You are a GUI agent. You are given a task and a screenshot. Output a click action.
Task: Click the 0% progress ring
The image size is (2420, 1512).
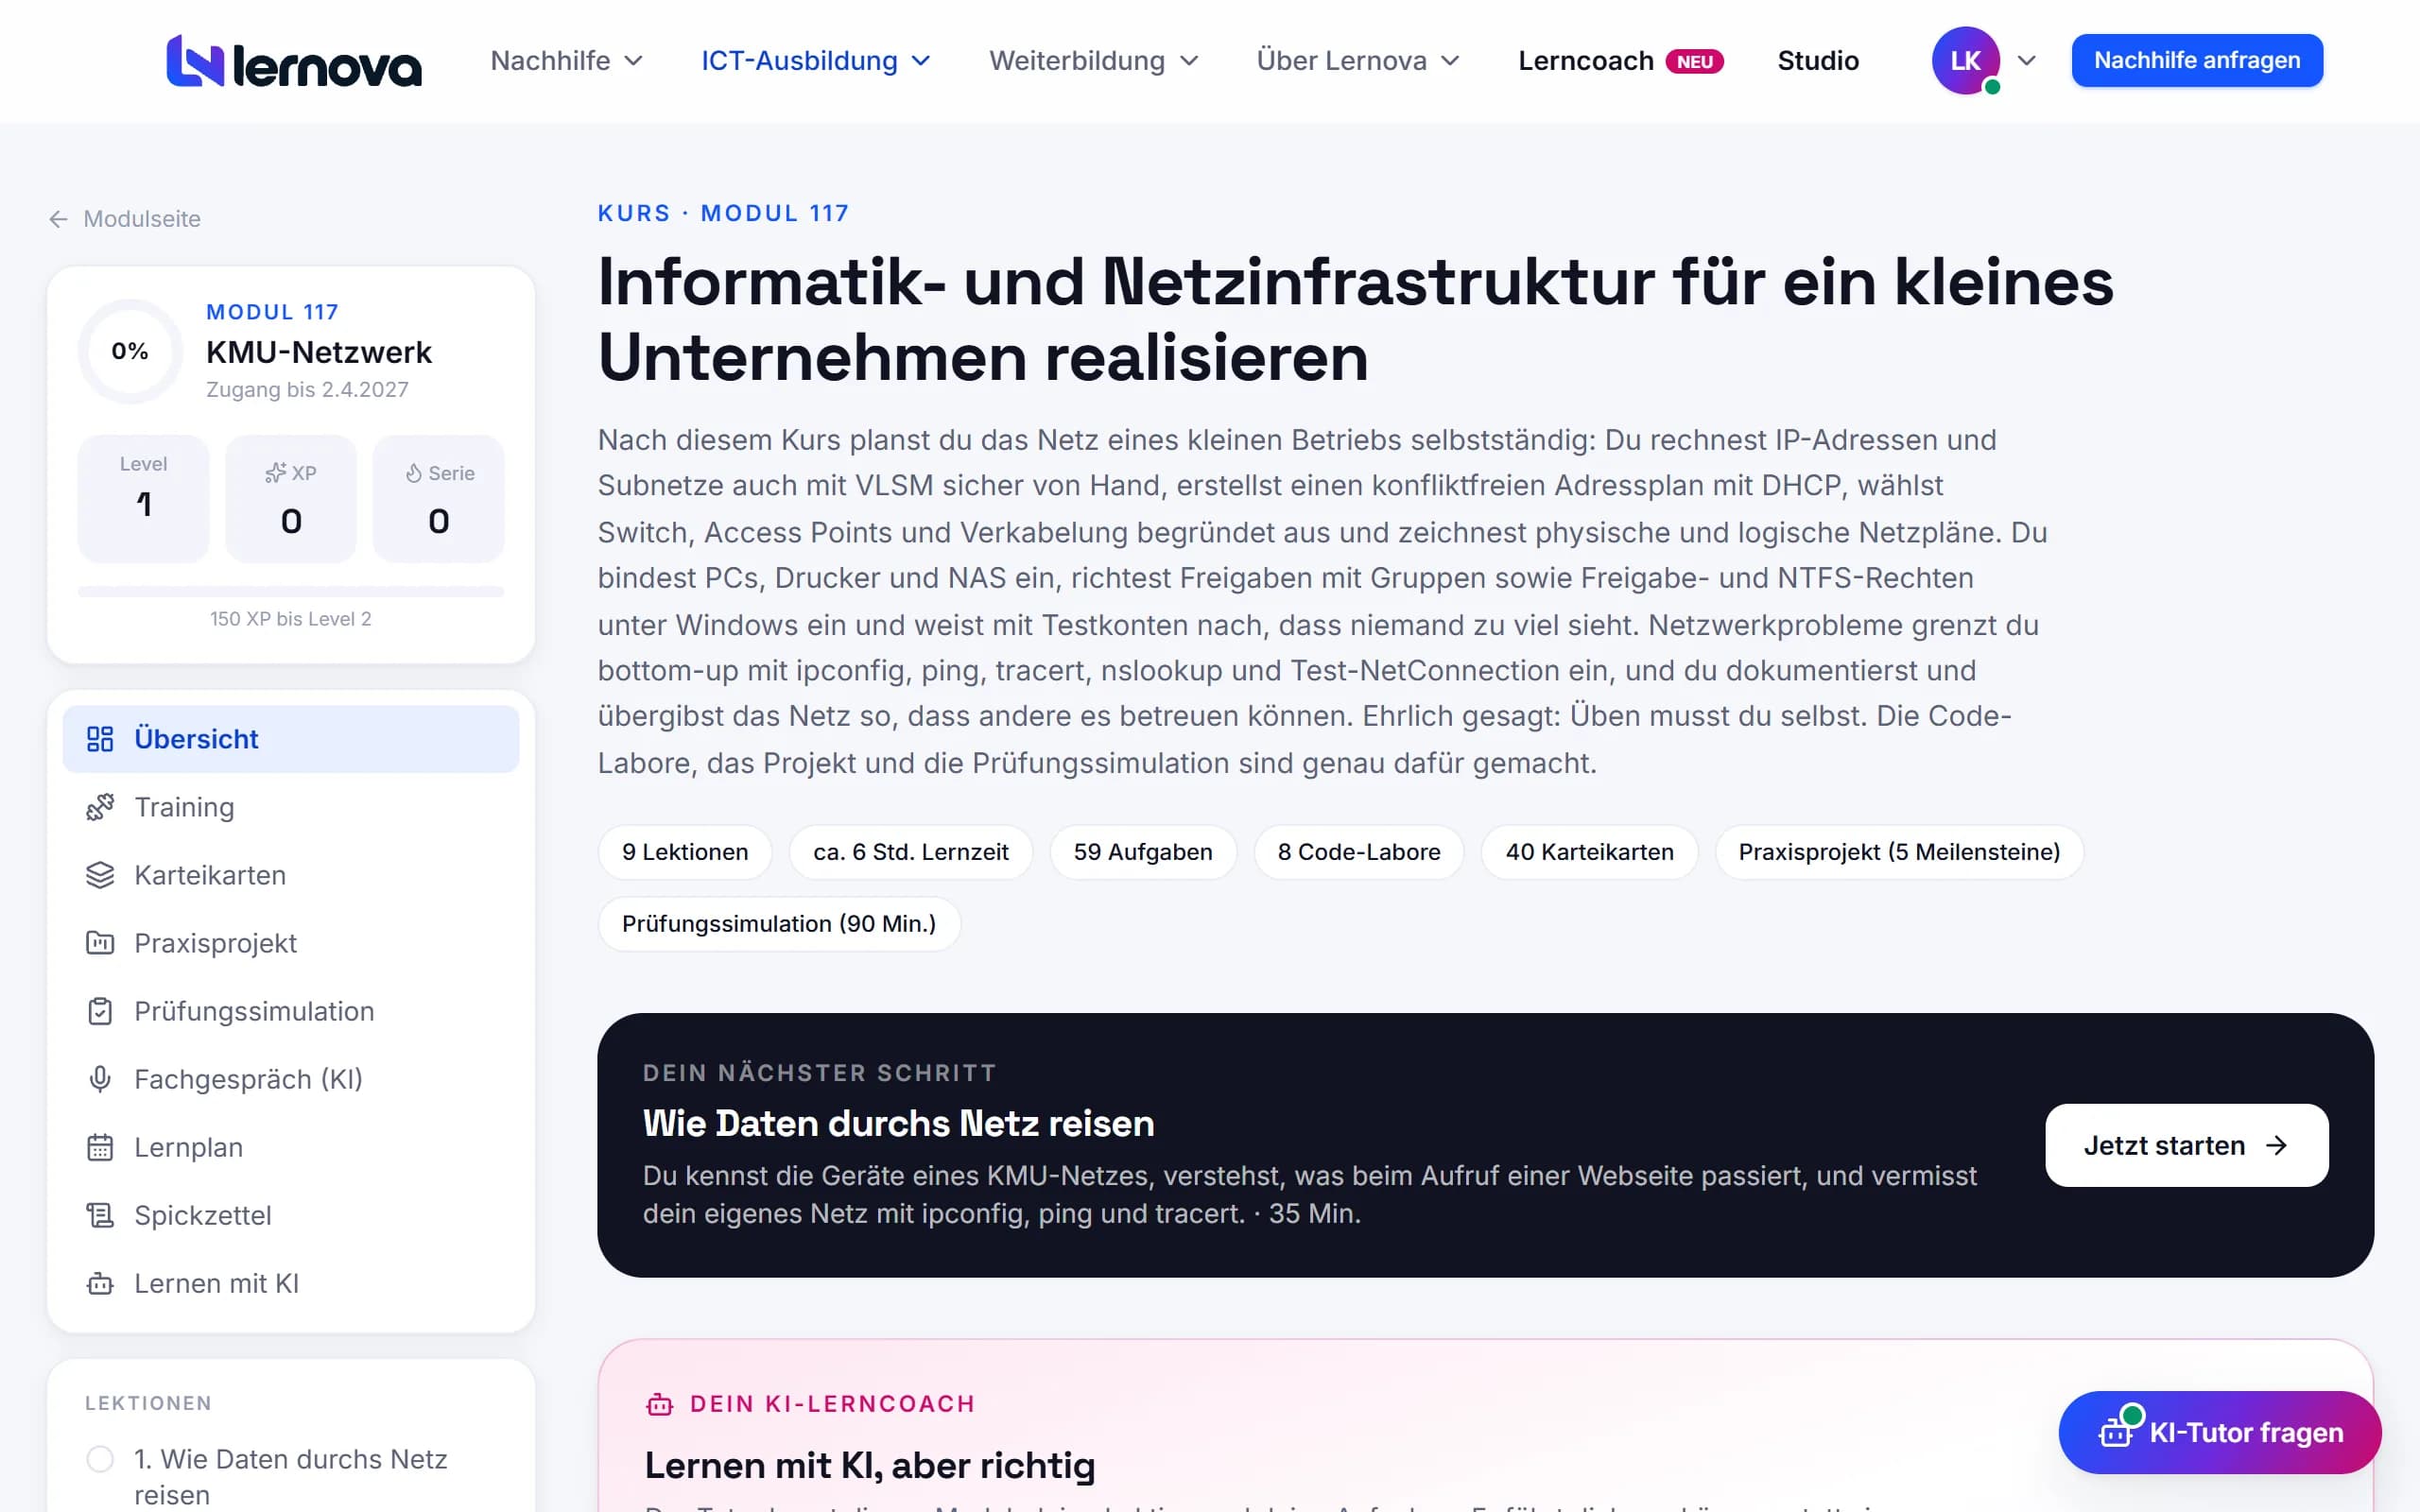130,351
